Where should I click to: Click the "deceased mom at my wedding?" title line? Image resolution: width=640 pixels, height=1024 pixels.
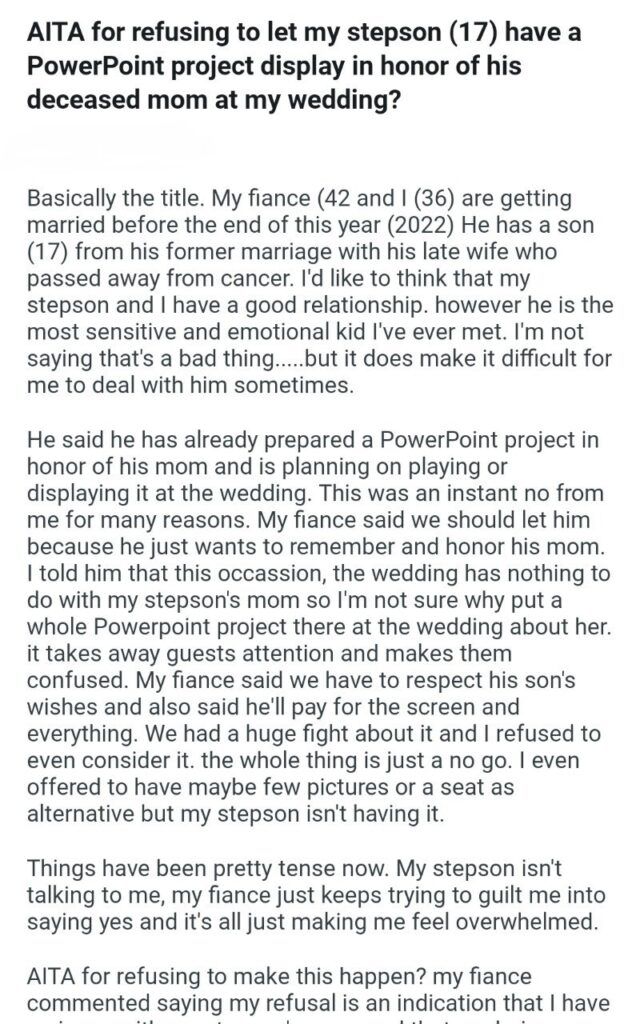tap(213, 100)
